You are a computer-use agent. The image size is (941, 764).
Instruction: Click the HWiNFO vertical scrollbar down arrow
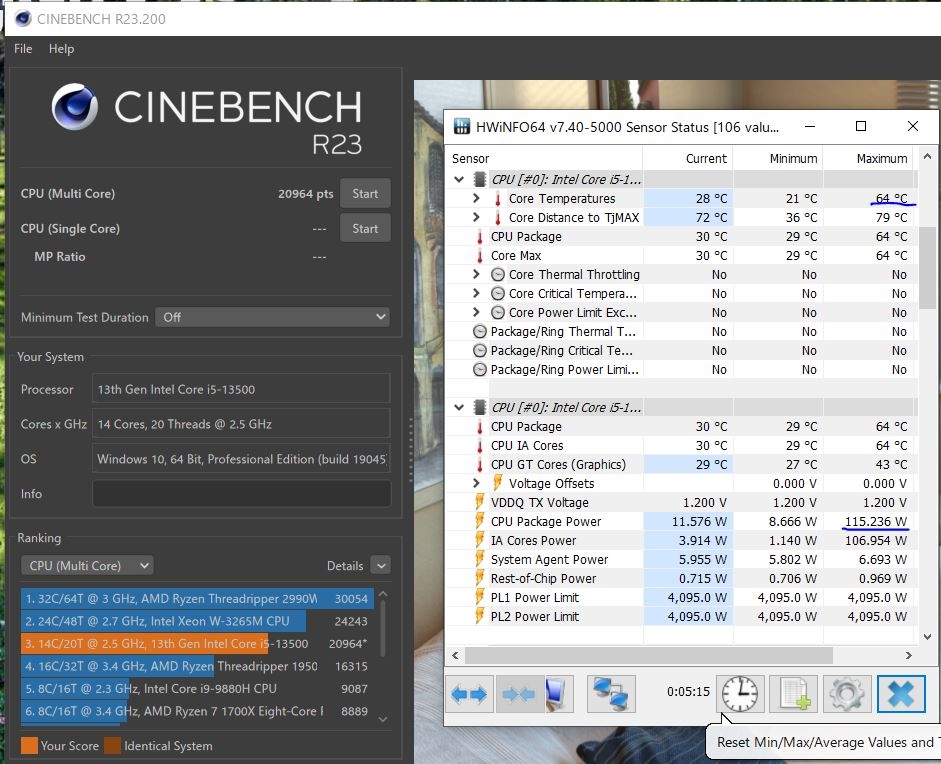[927, 637]
